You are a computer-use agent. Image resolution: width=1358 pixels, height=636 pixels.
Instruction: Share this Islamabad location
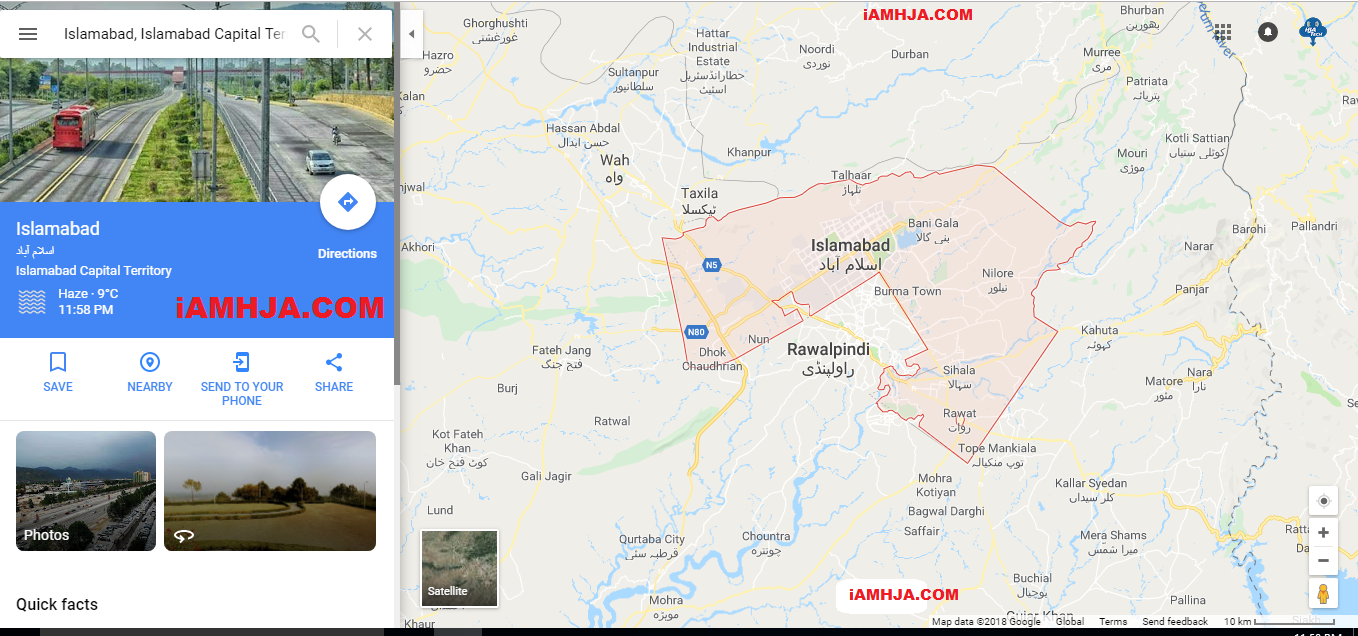point(334,372)
